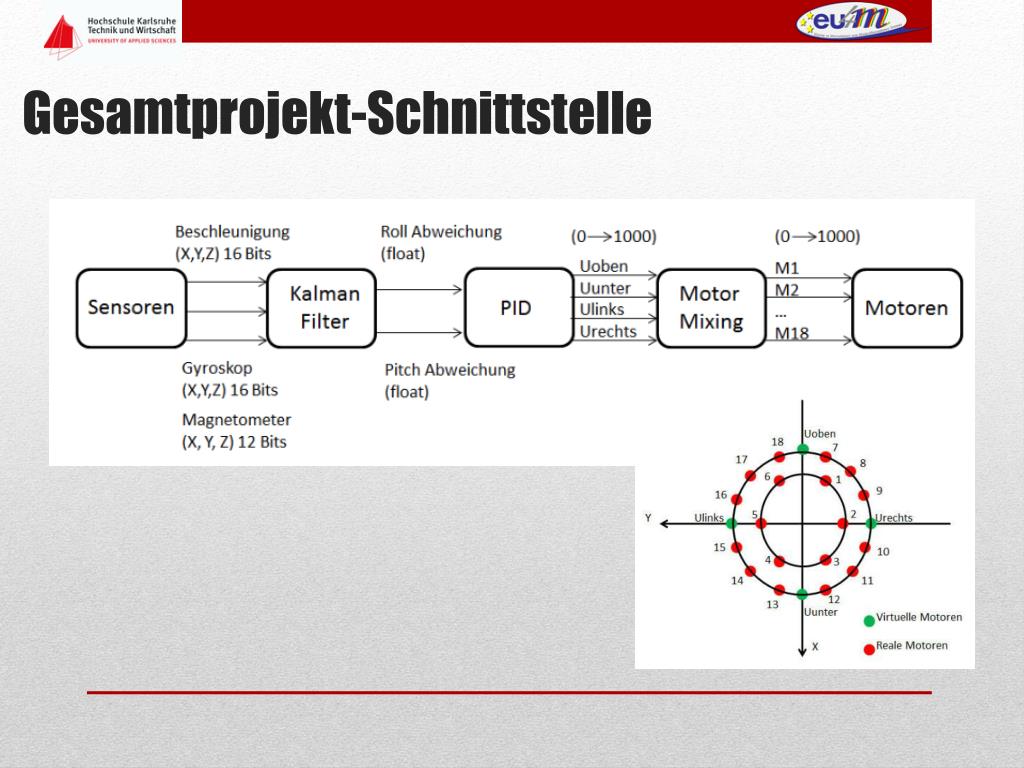Click the (X, Y, Z) 12 Bits text
1024x768 pixels.
(x=234, y=442)
